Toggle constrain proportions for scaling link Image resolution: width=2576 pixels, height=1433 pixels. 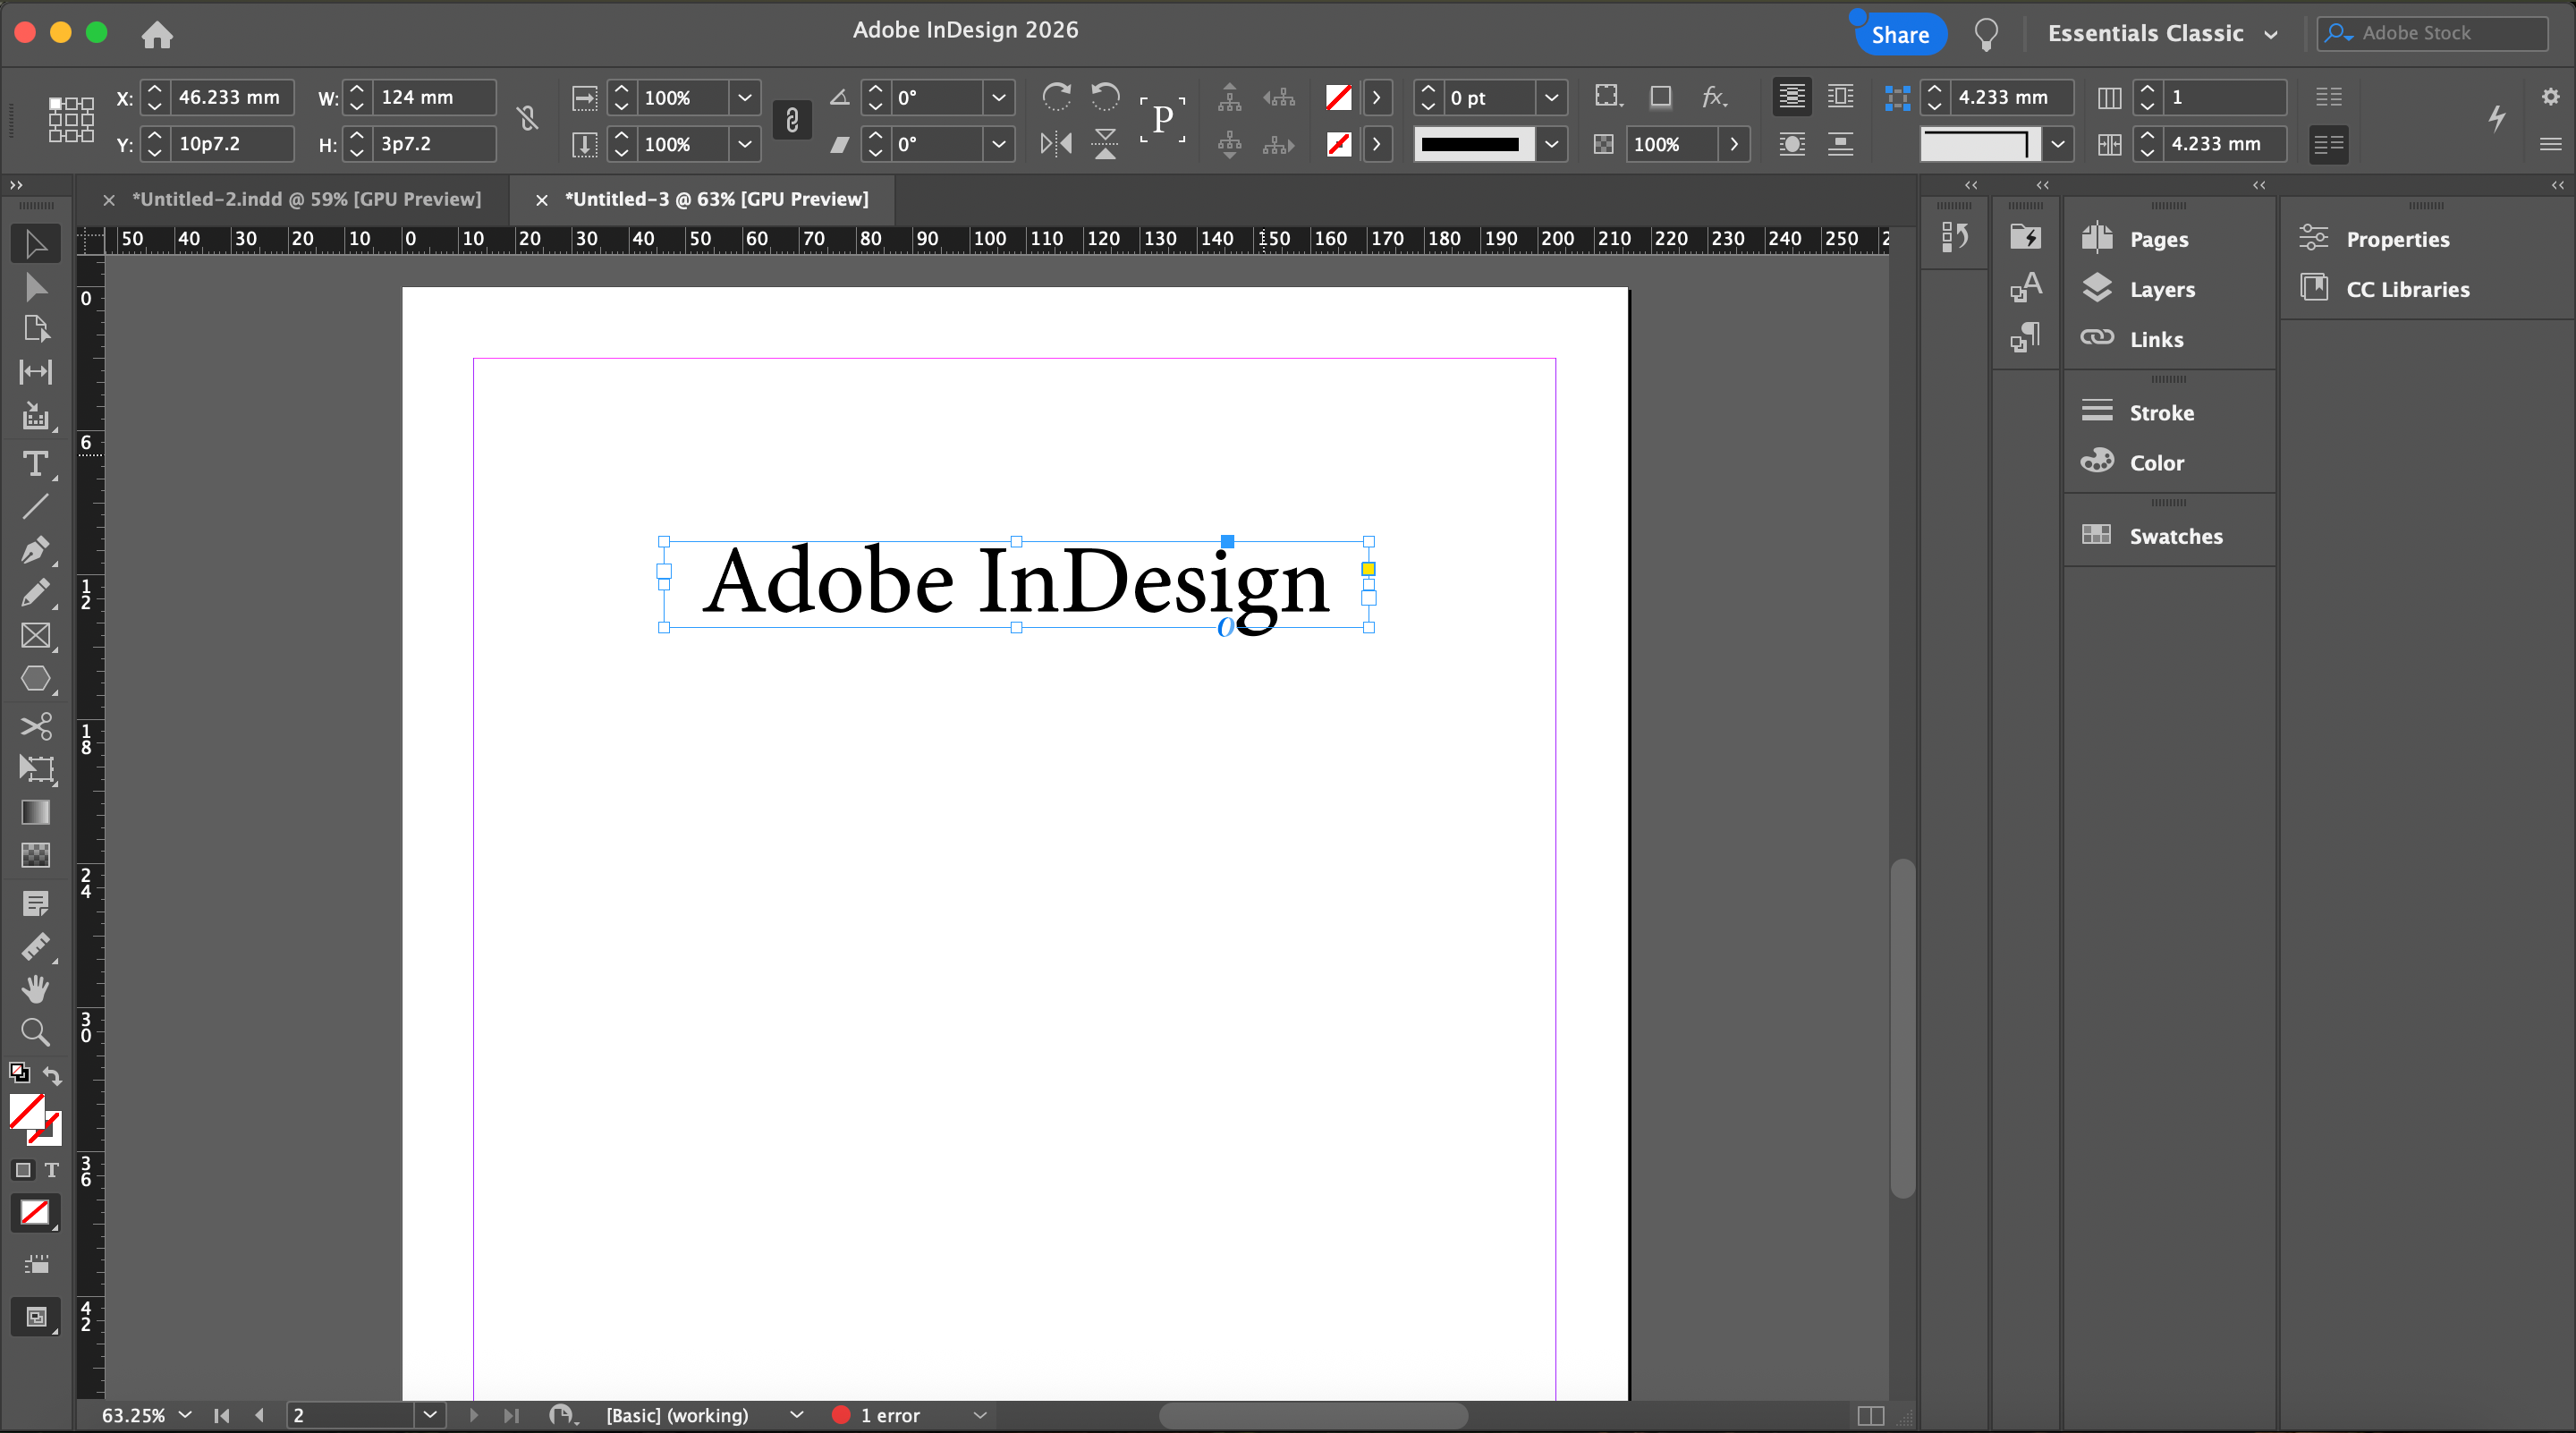pos(792,121)
